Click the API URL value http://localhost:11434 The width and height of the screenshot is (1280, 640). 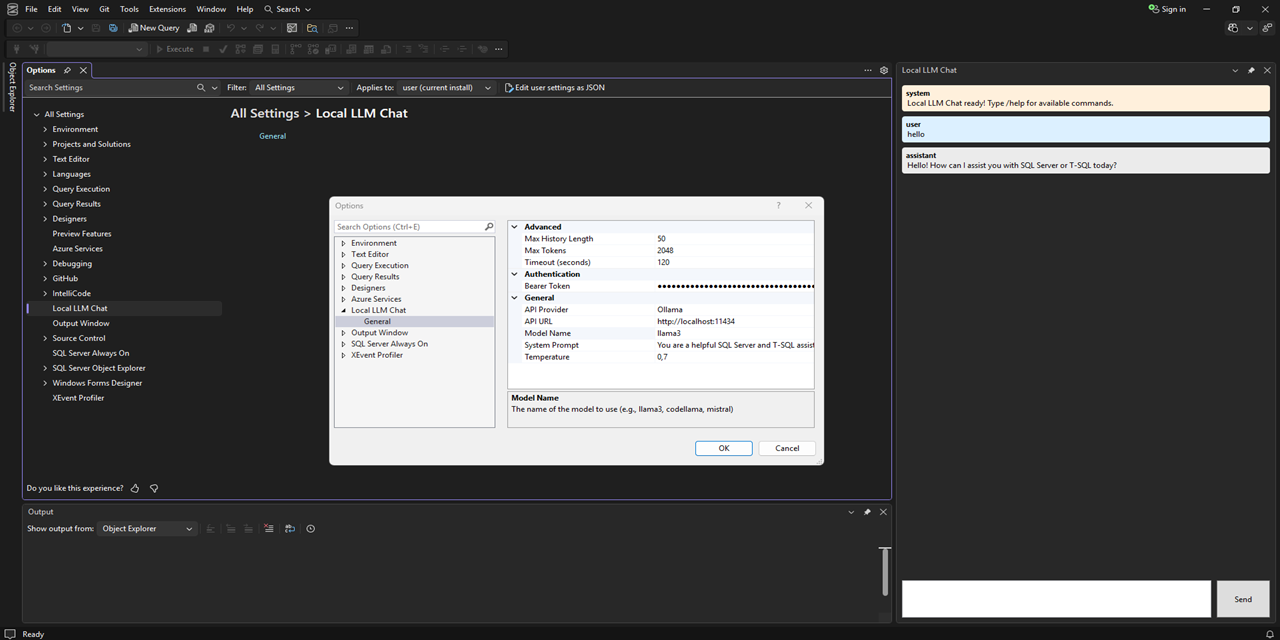(x=696, y=321)
